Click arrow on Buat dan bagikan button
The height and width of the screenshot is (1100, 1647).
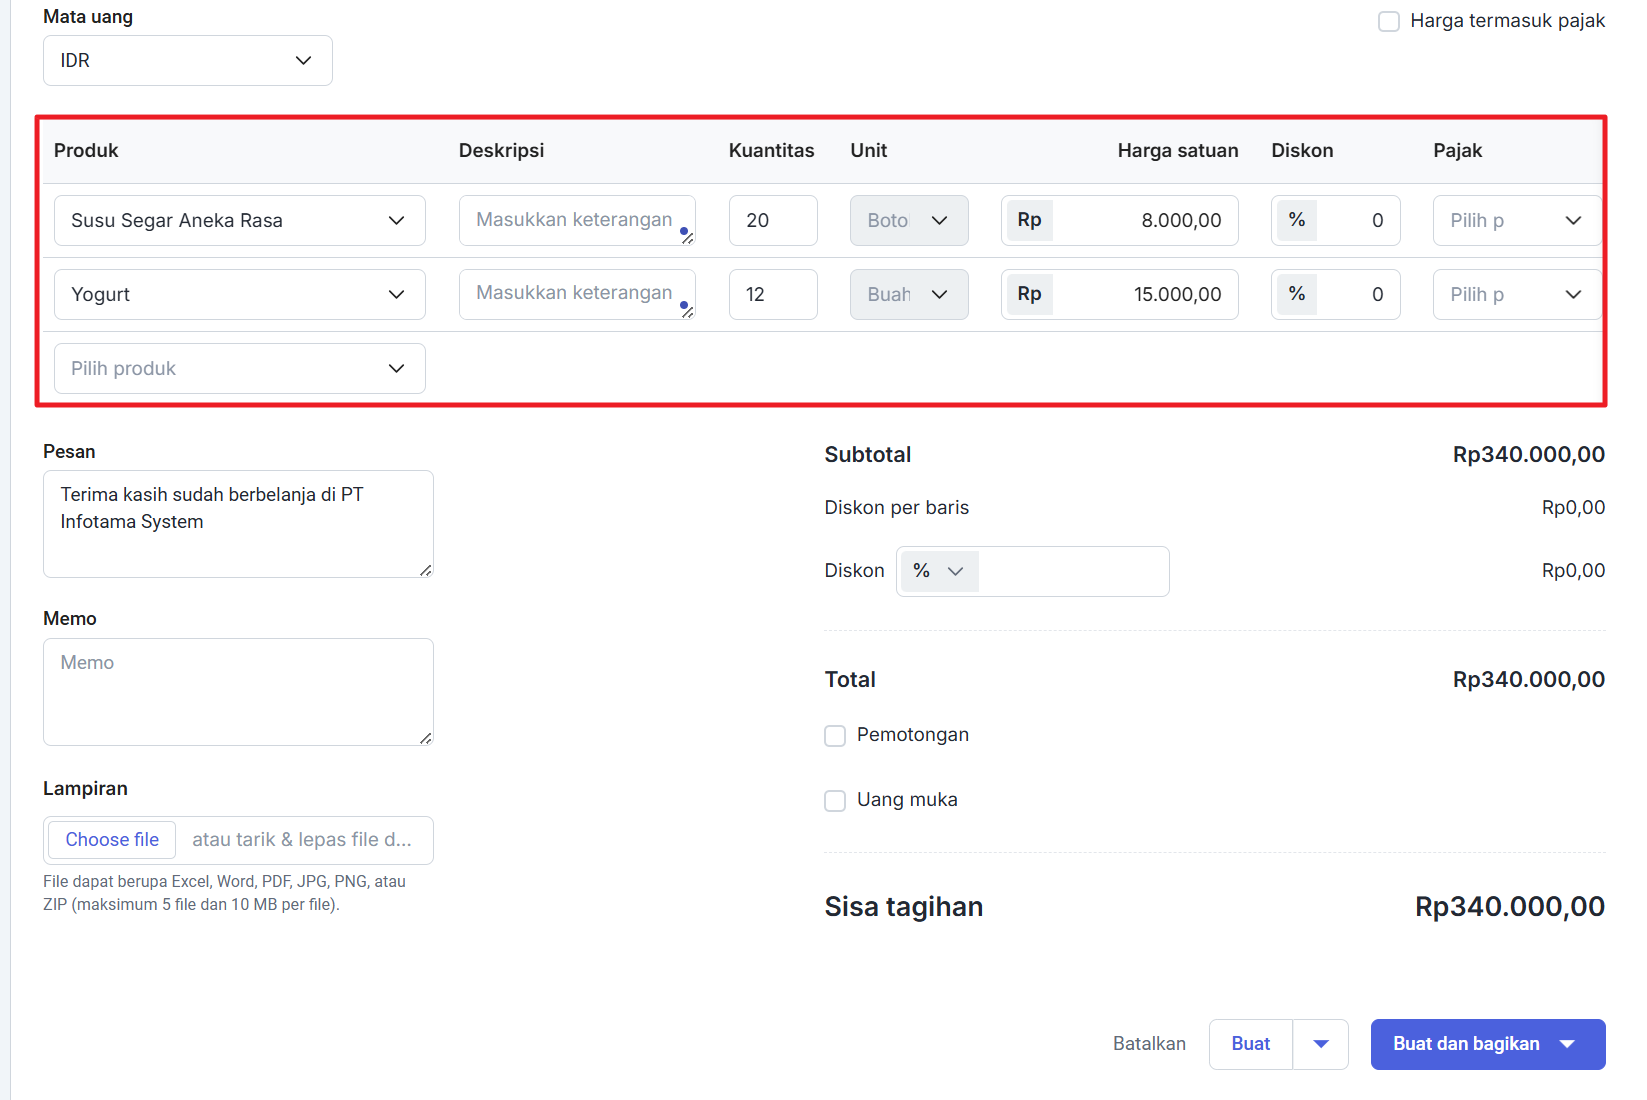point(1568,1044)
